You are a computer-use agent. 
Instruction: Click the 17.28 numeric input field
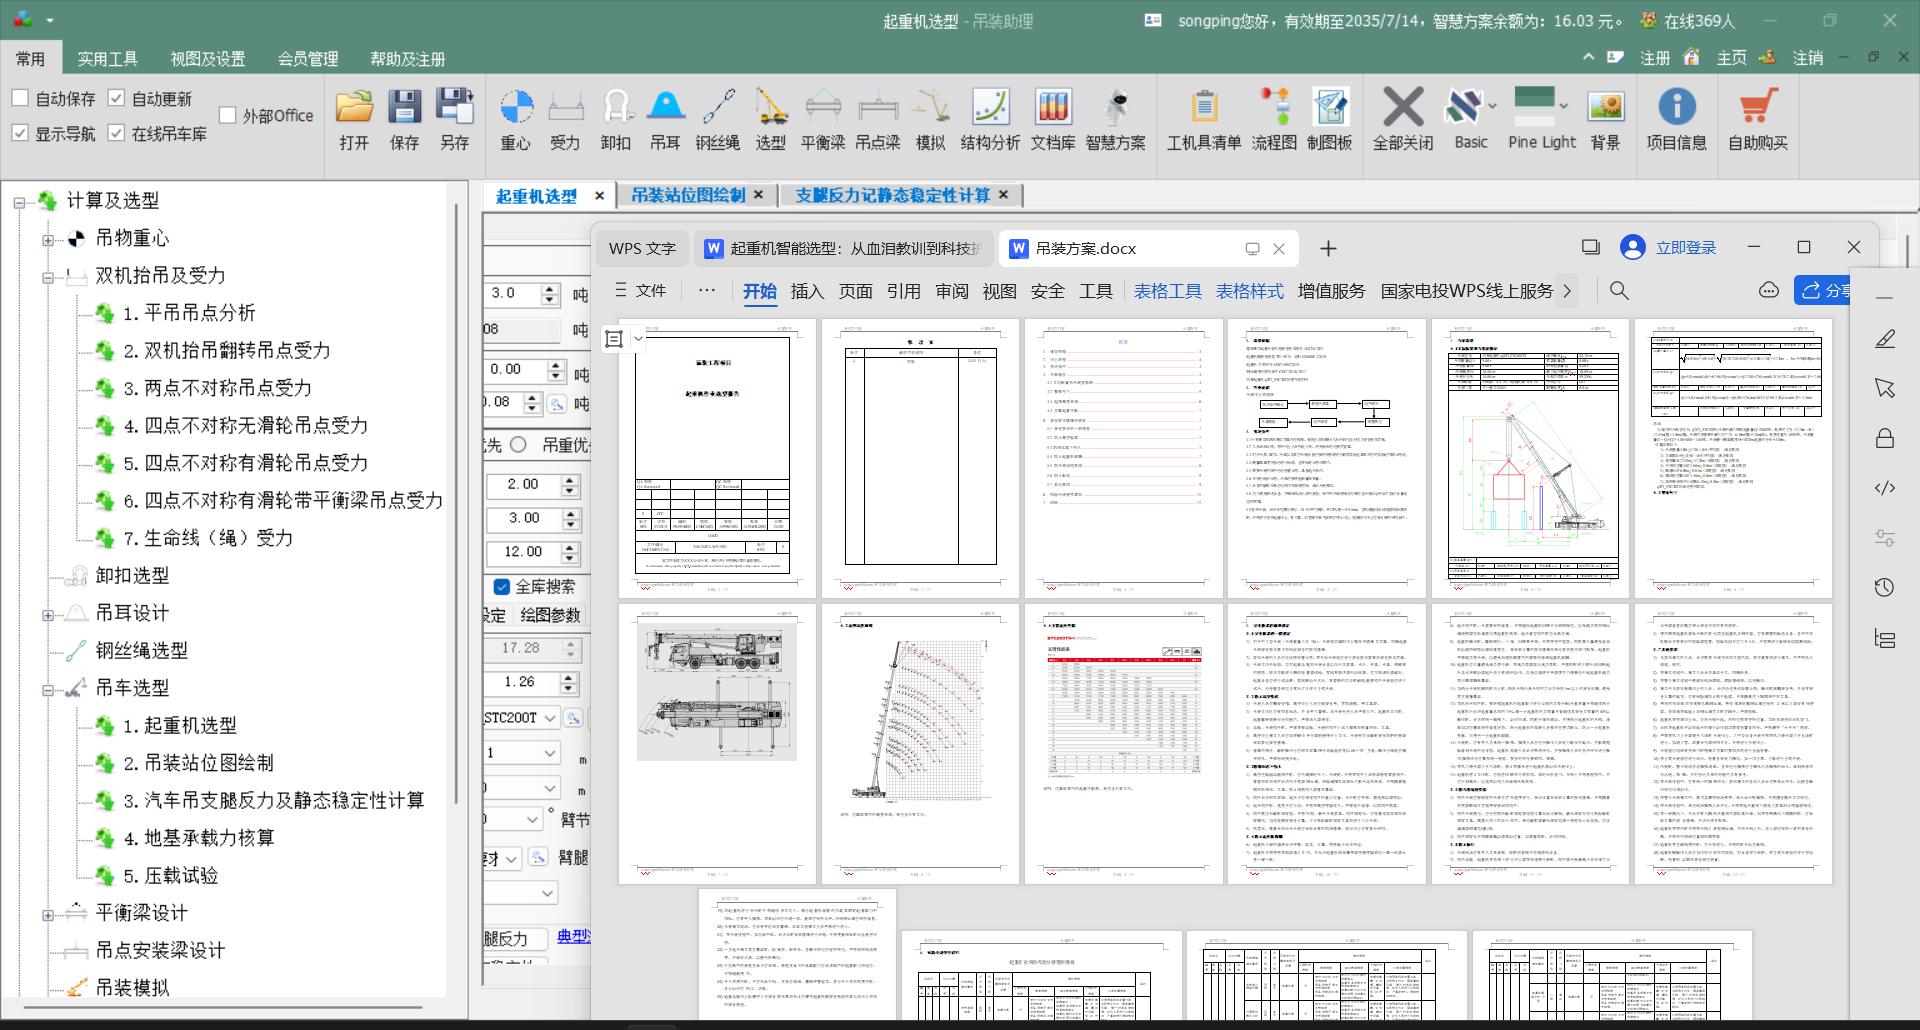[523, 648]
